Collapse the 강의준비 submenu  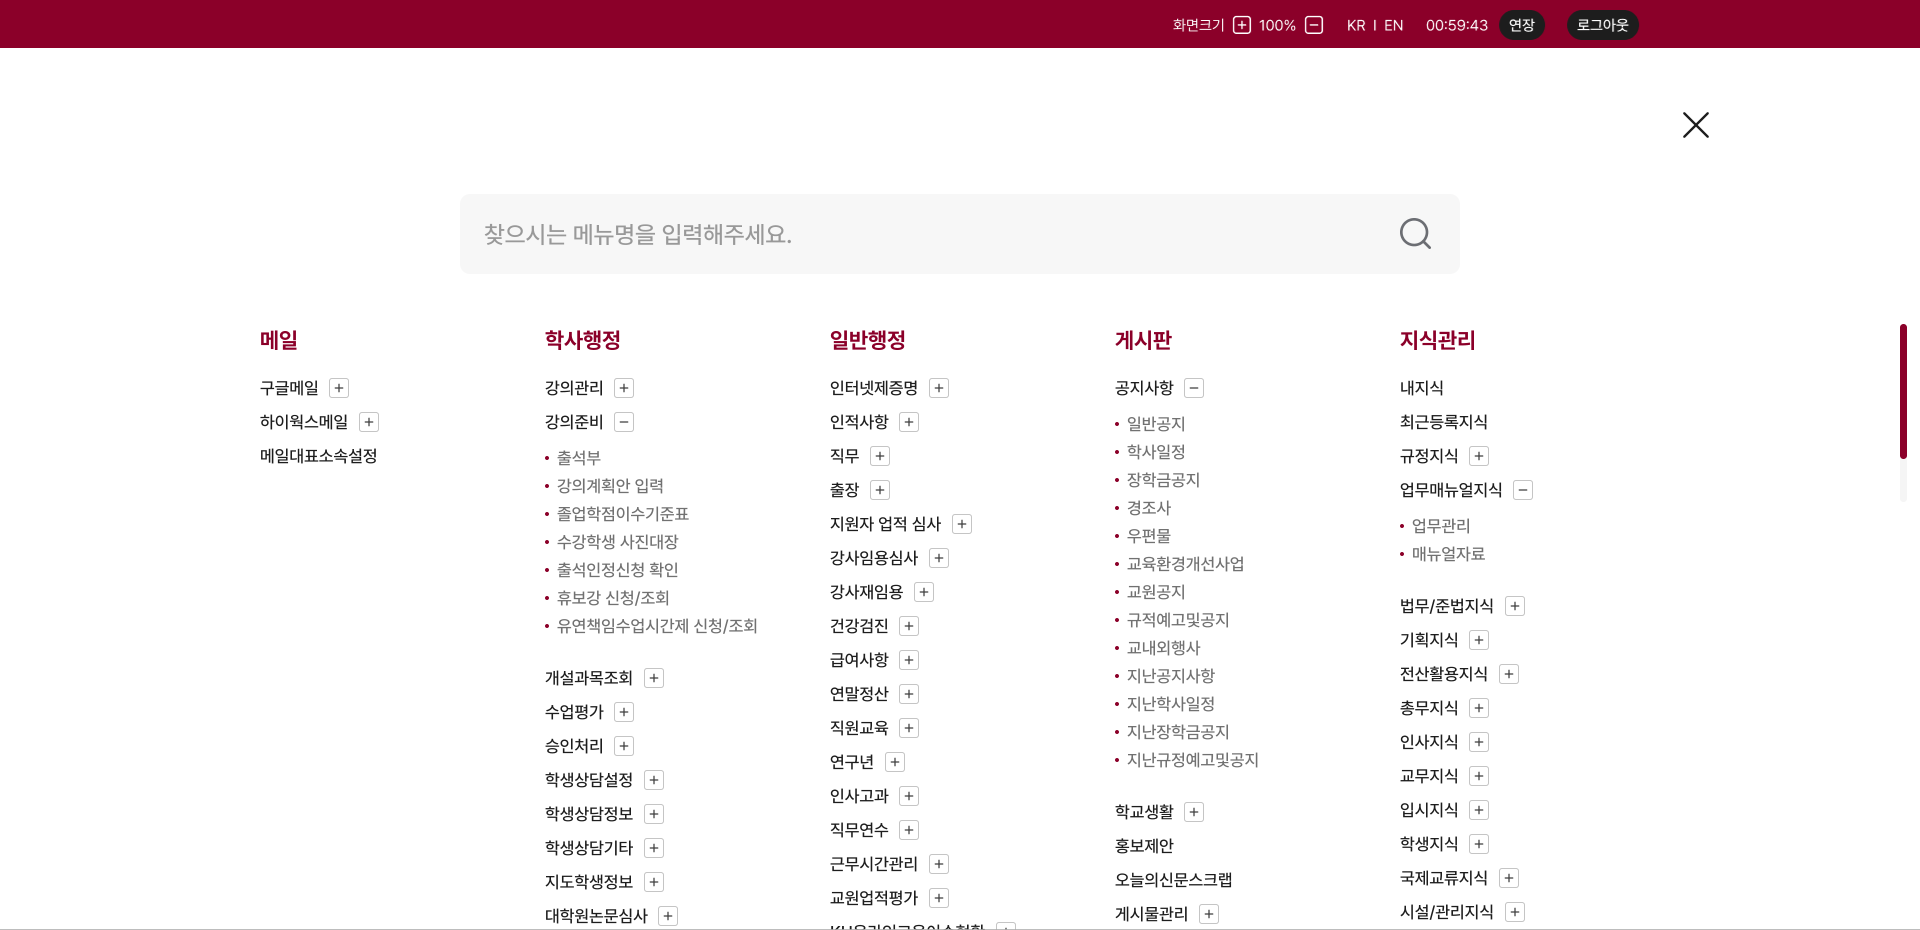point(624,422)
